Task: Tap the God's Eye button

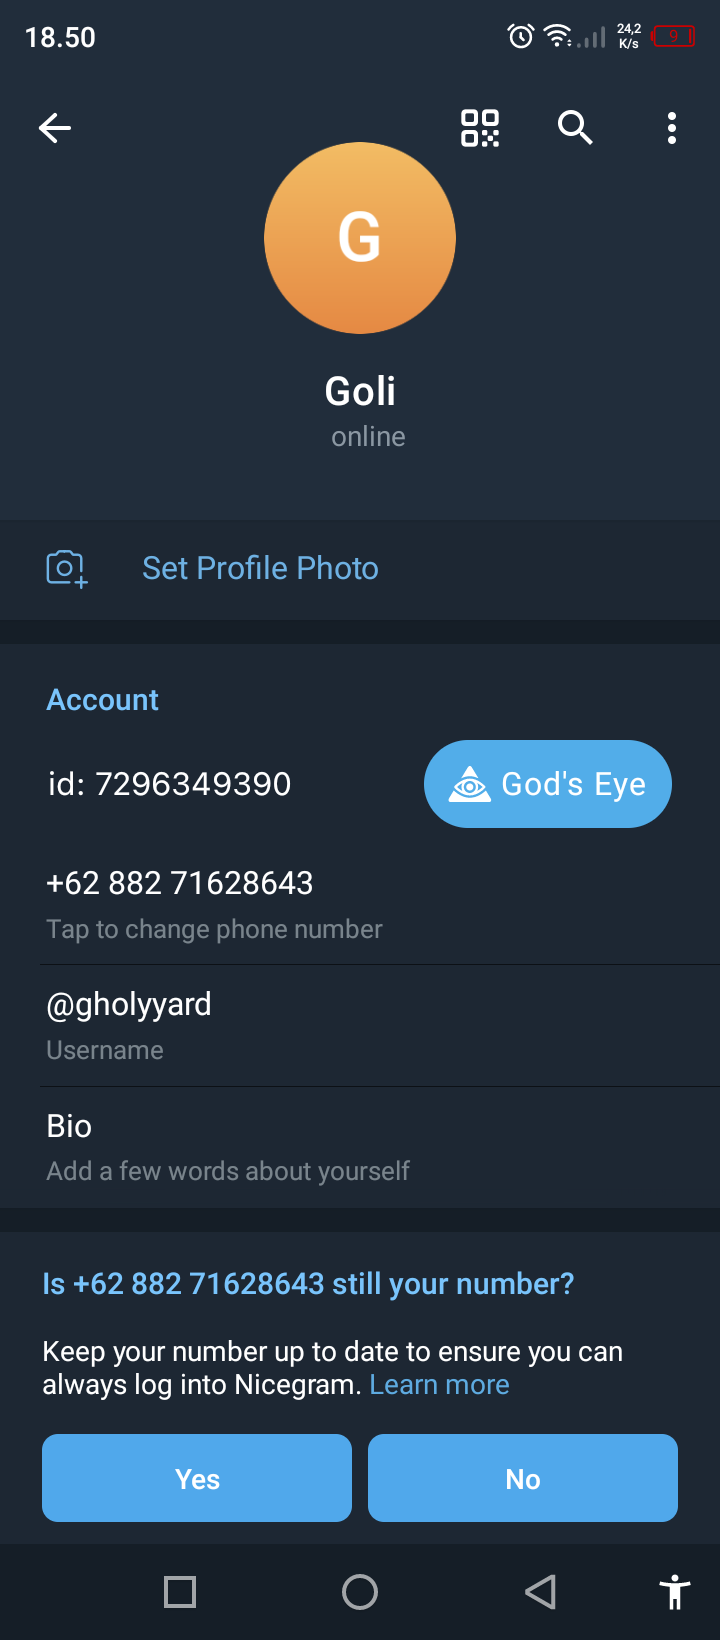Action: pos(548,784)
